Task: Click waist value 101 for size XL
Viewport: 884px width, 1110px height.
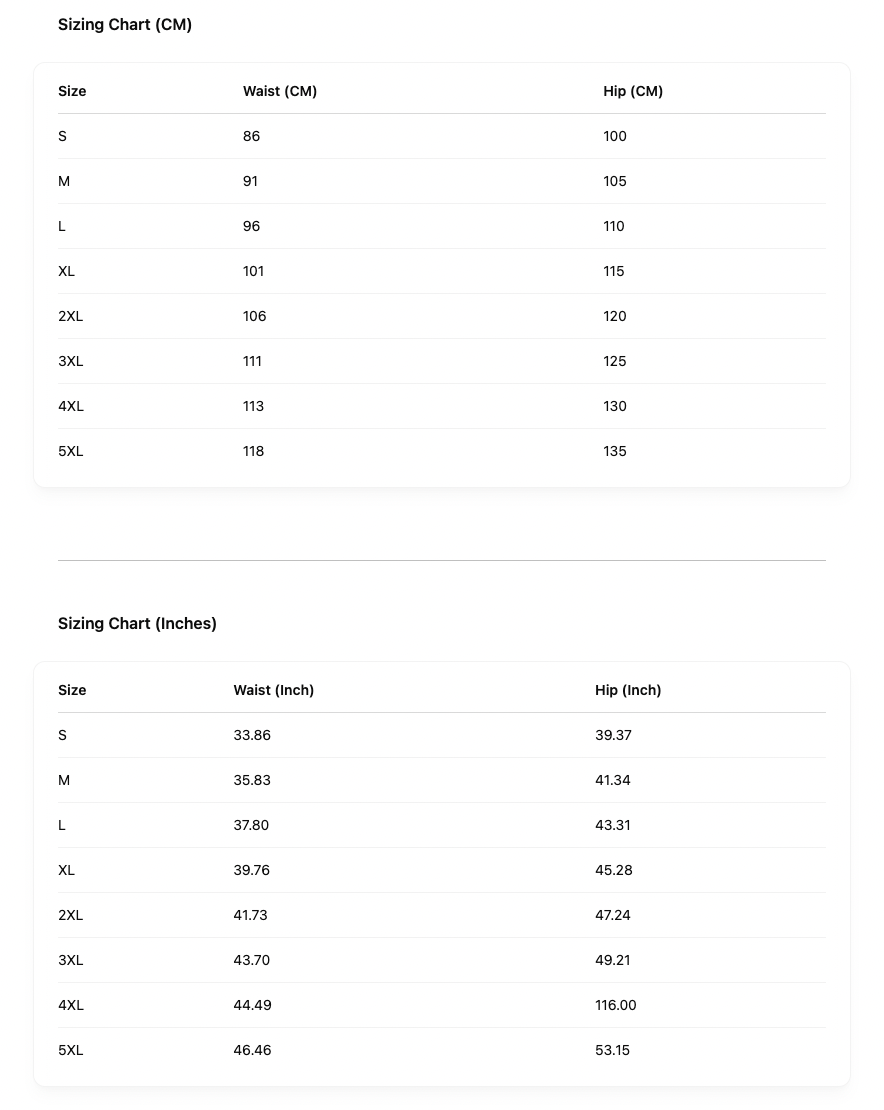Action: point(253,271)
